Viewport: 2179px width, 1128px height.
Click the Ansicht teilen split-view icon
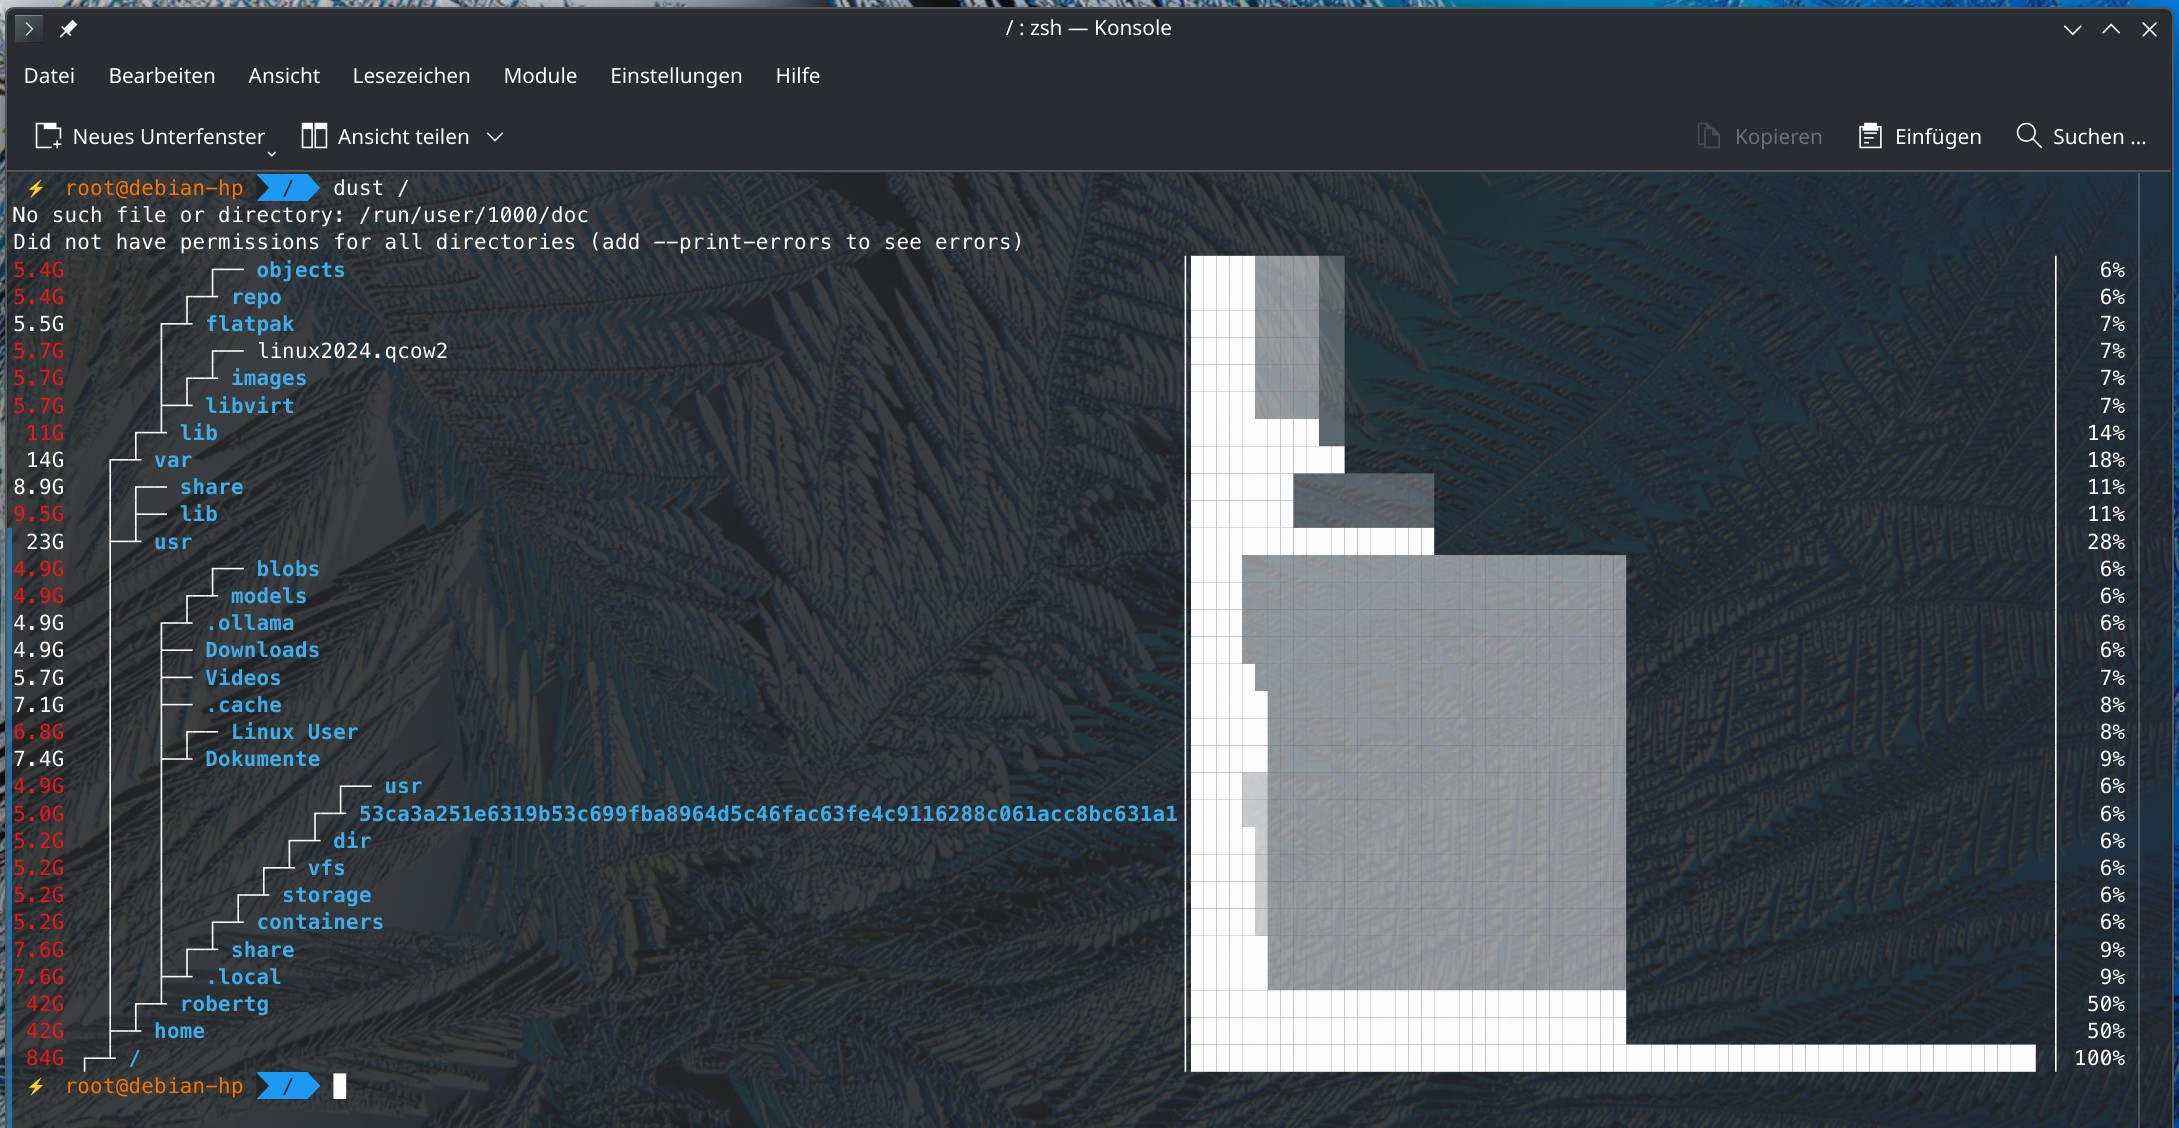point(314,136)
